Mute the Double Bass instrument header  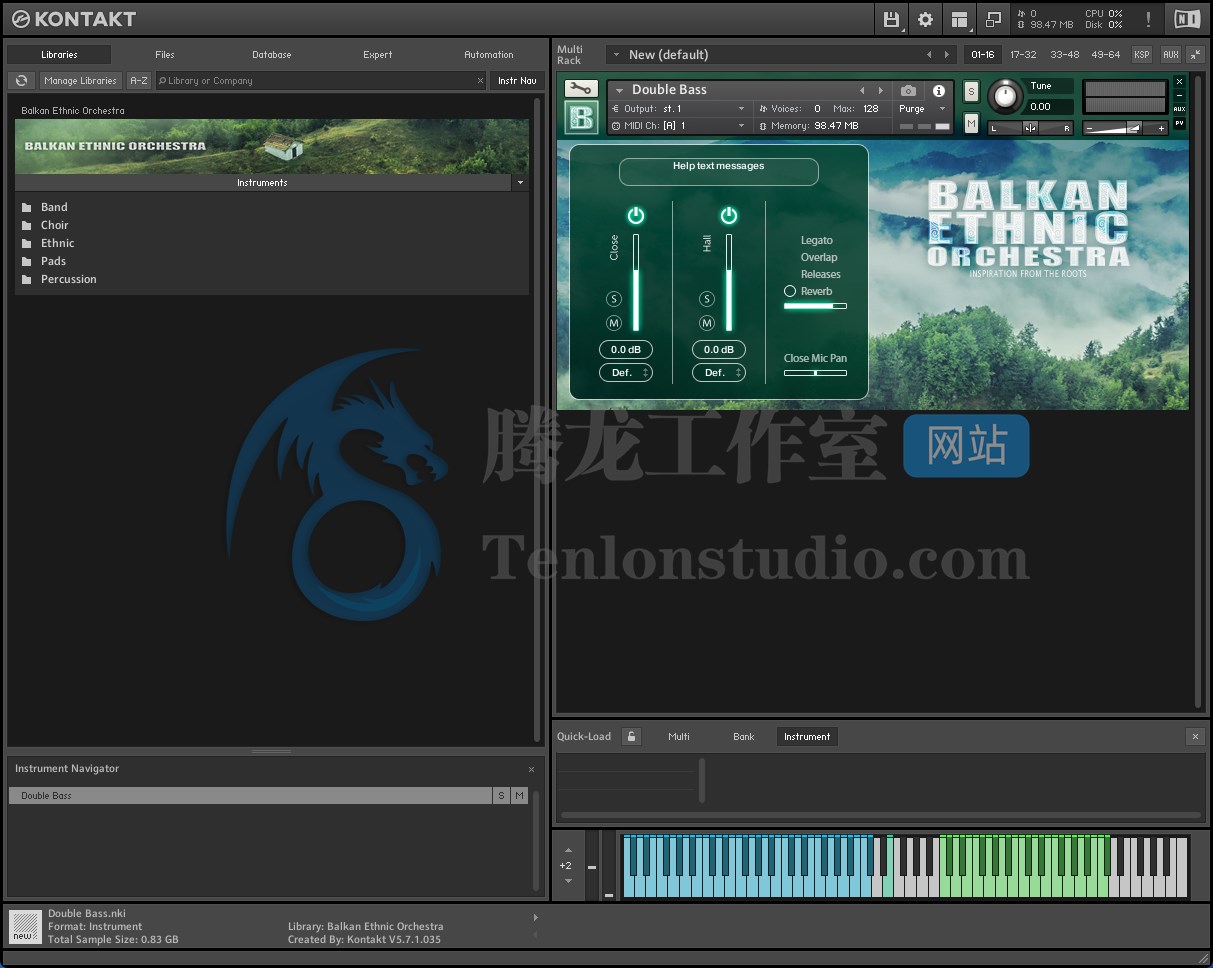pos(971,123)
